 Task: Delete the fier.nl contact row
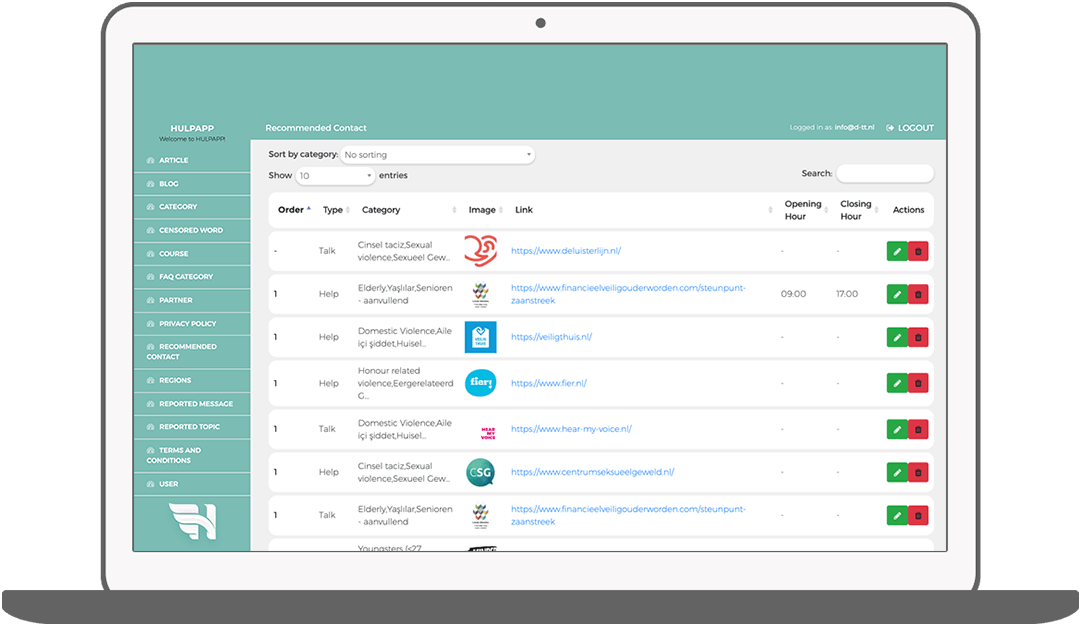918,383
